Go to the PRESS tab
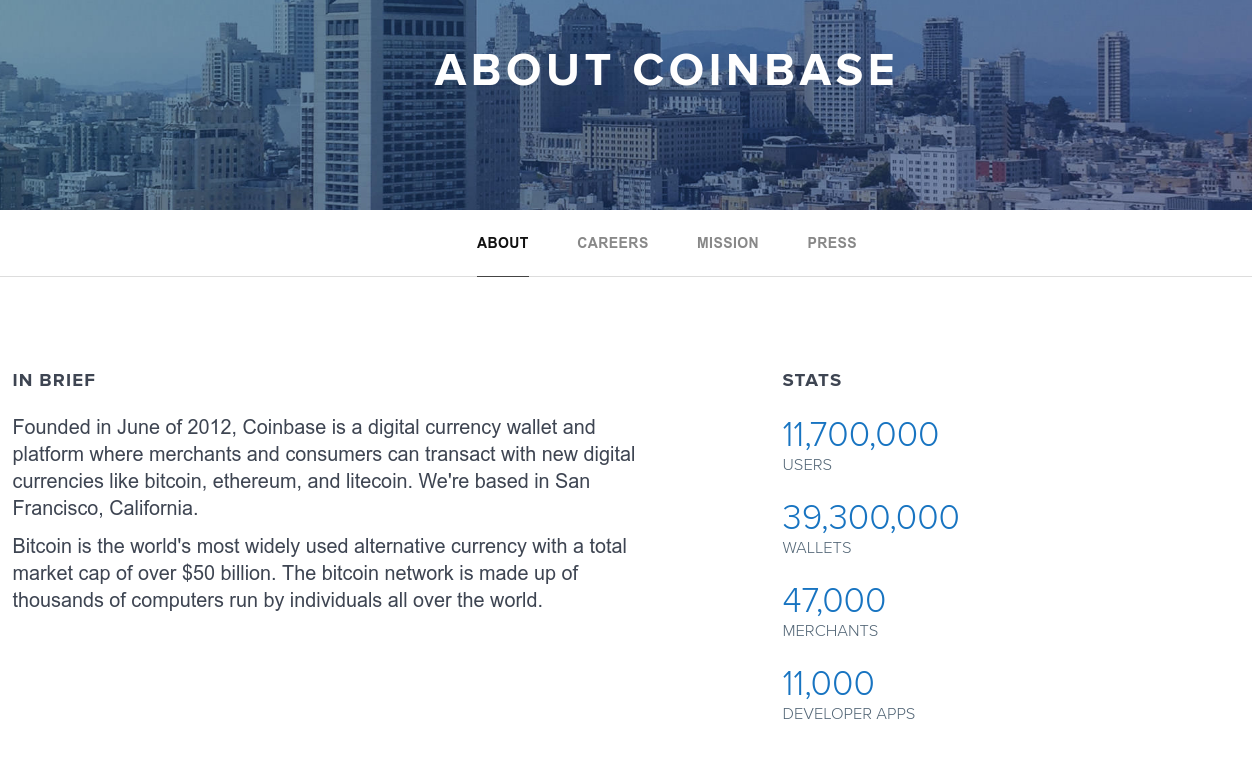The width and height of the screenshot is (1252, 765). coord(832,243)
